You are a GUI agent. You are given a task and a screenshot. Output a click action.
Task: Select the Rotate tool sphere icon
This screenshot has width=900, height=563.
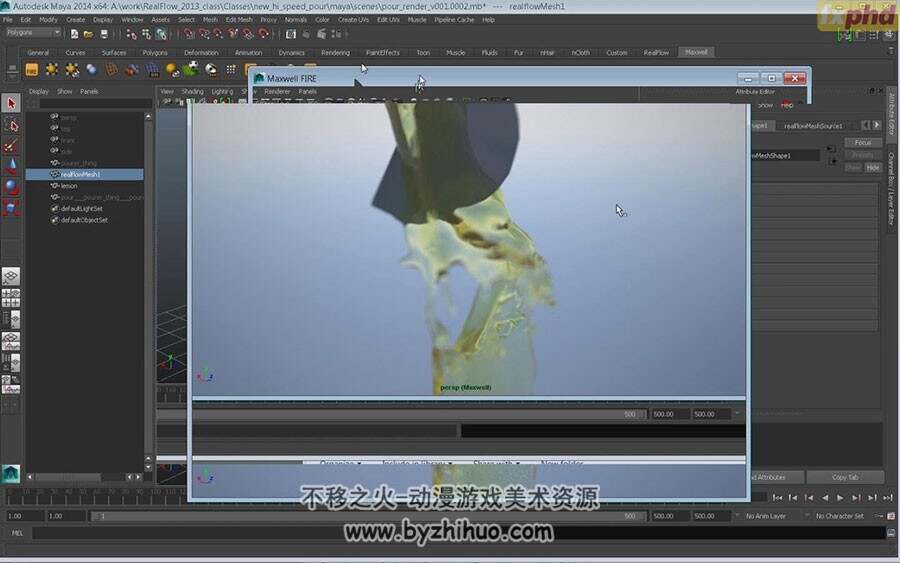[x=11, y=187]
